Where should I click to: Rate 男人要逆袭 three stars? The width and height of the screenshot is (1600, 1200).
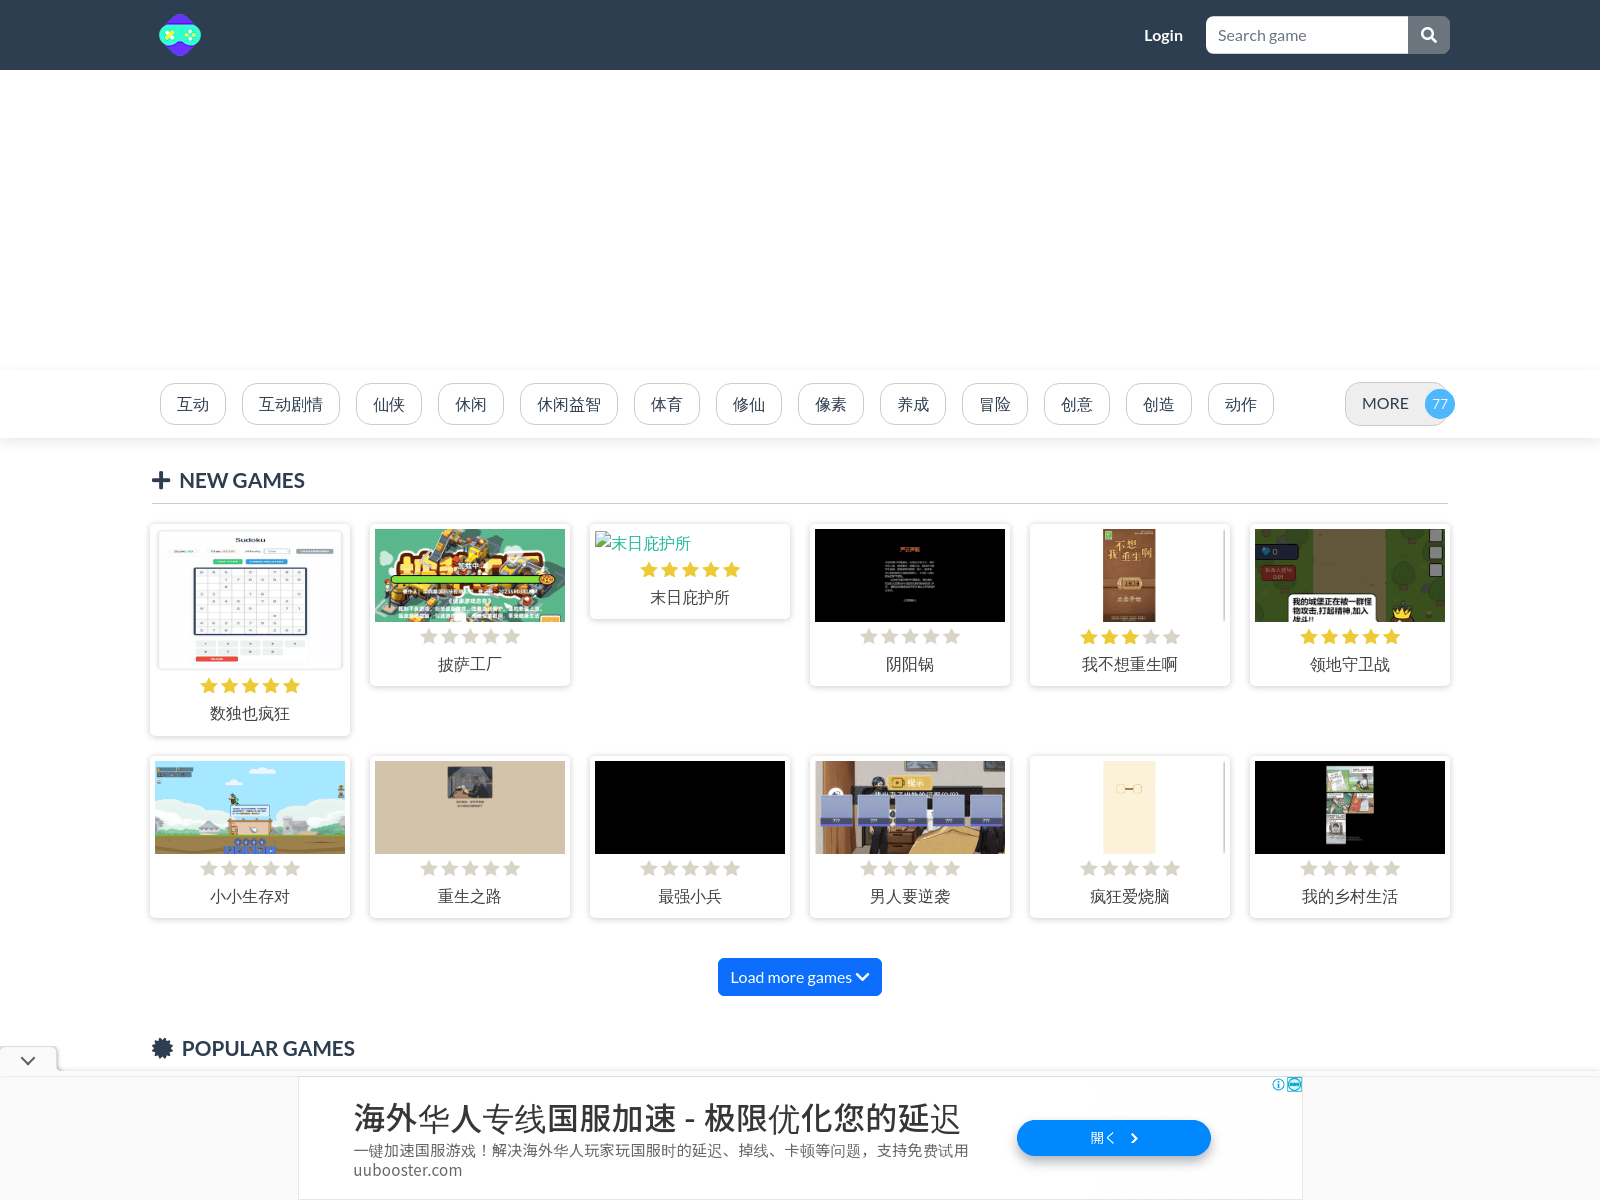tap(909, 868)
